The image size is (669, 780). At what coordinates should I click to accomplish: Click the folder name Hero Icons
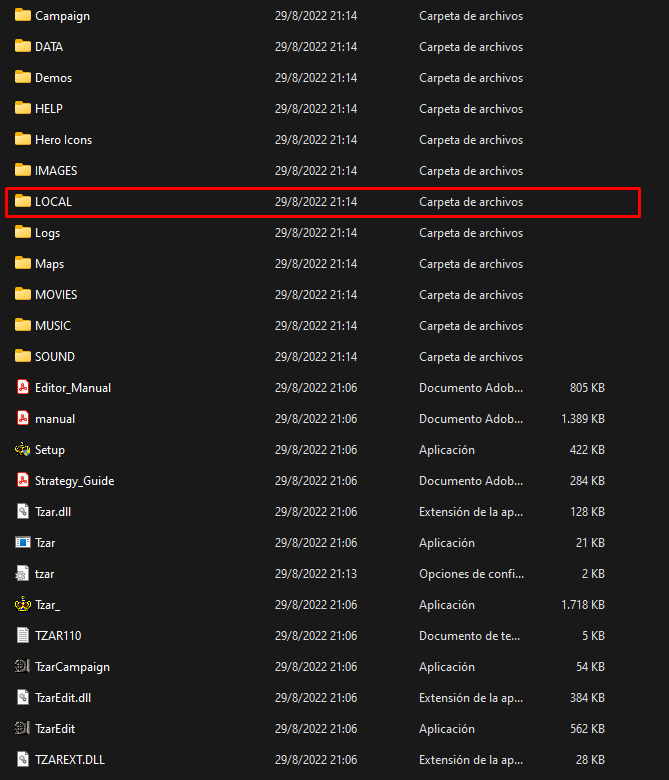(64, 140)
